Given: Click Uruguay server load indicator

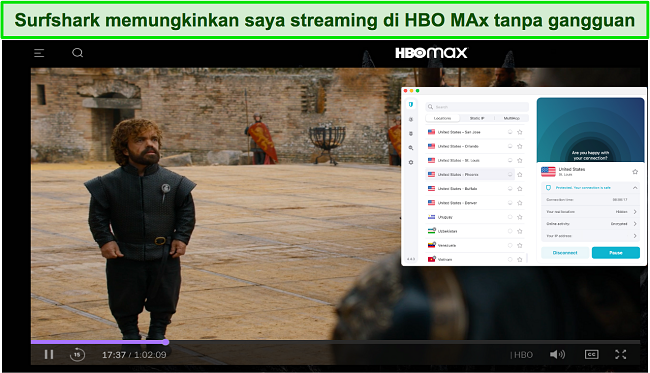Looking at the screenshot, I should pyautogui.click(x=510, y=217).
